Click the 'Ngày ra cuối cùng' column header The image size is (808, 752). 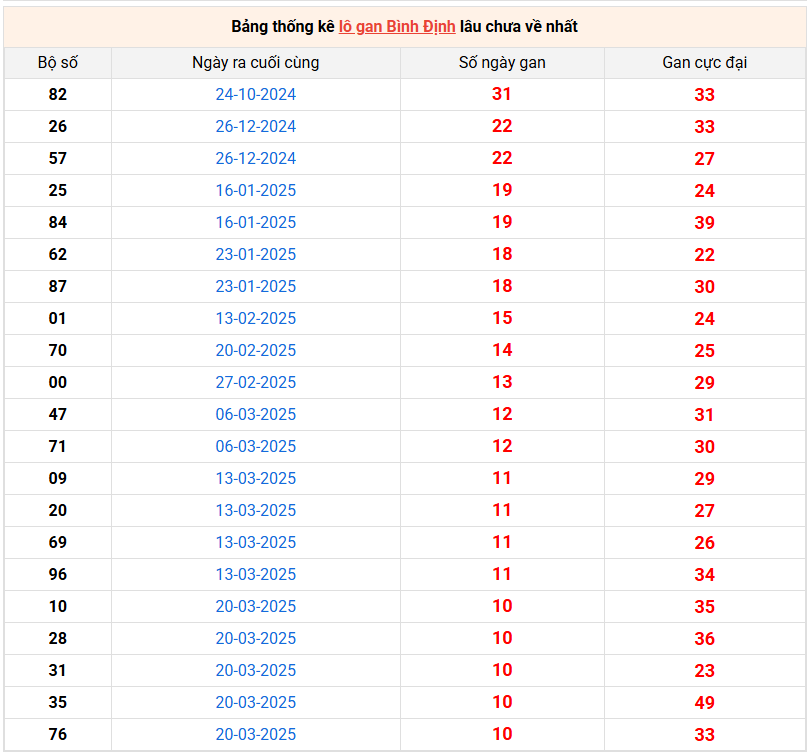tap(256, 62)
